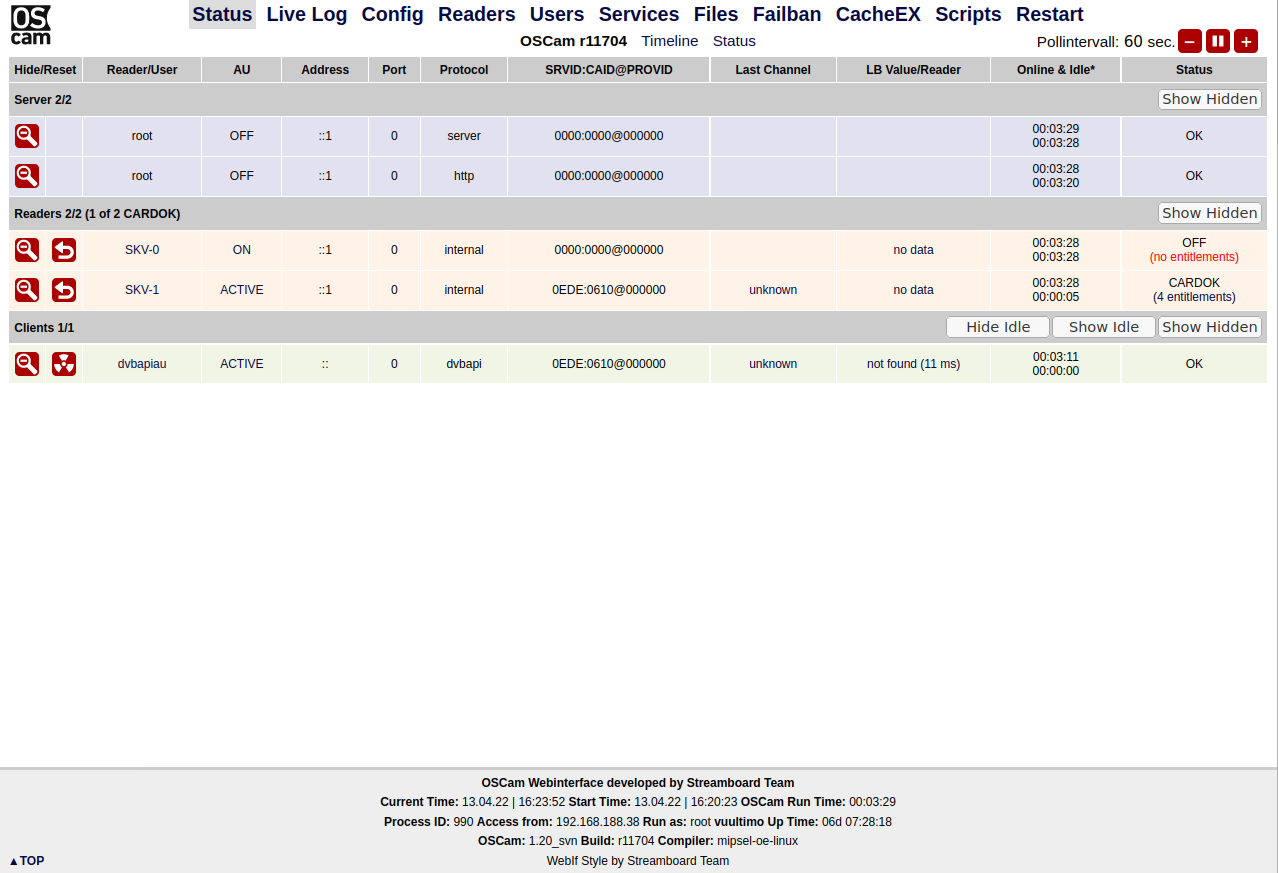Click the AU ON cell for SKV-0

(242, 250)
